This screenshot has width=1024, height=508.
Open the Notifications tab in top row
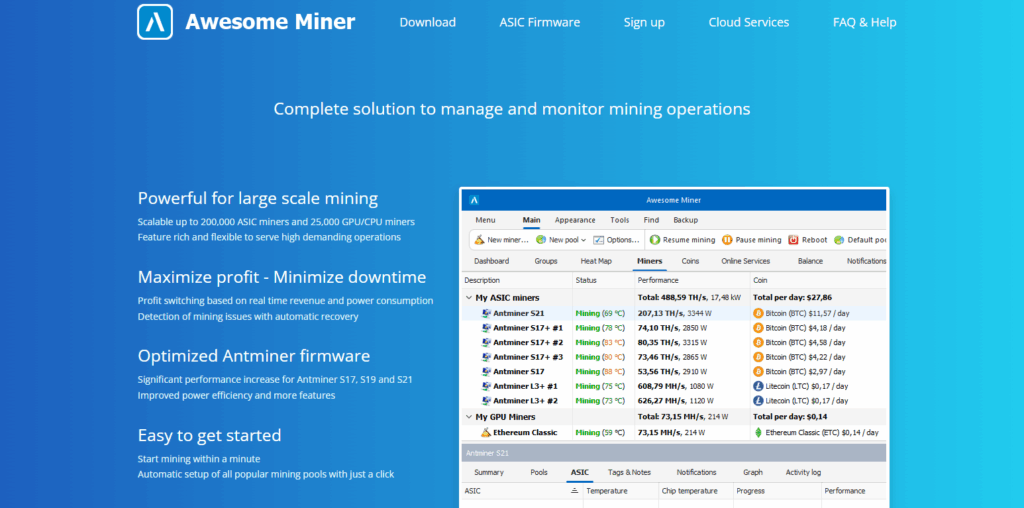click(866, 261)
